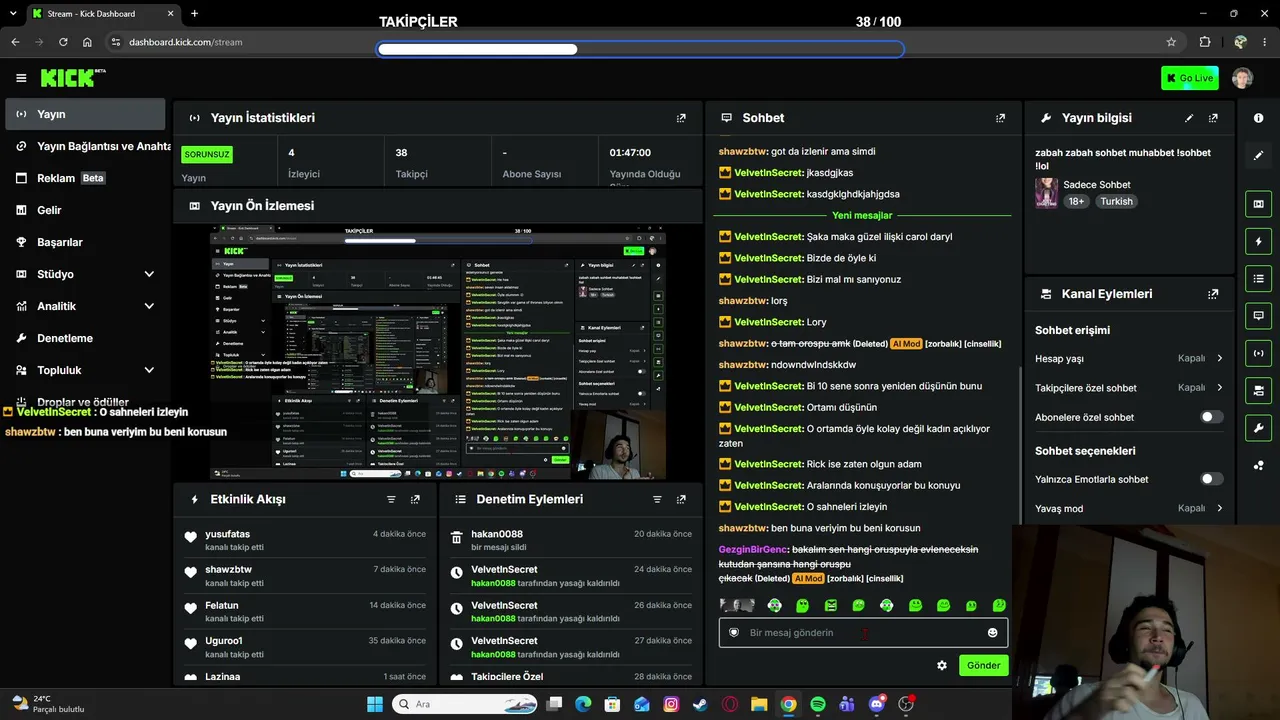Image resolution: width=1280 pixels, height=720 pixels.
Task: Click the 18+ tag in stream info
Action: click(1076, 201)
